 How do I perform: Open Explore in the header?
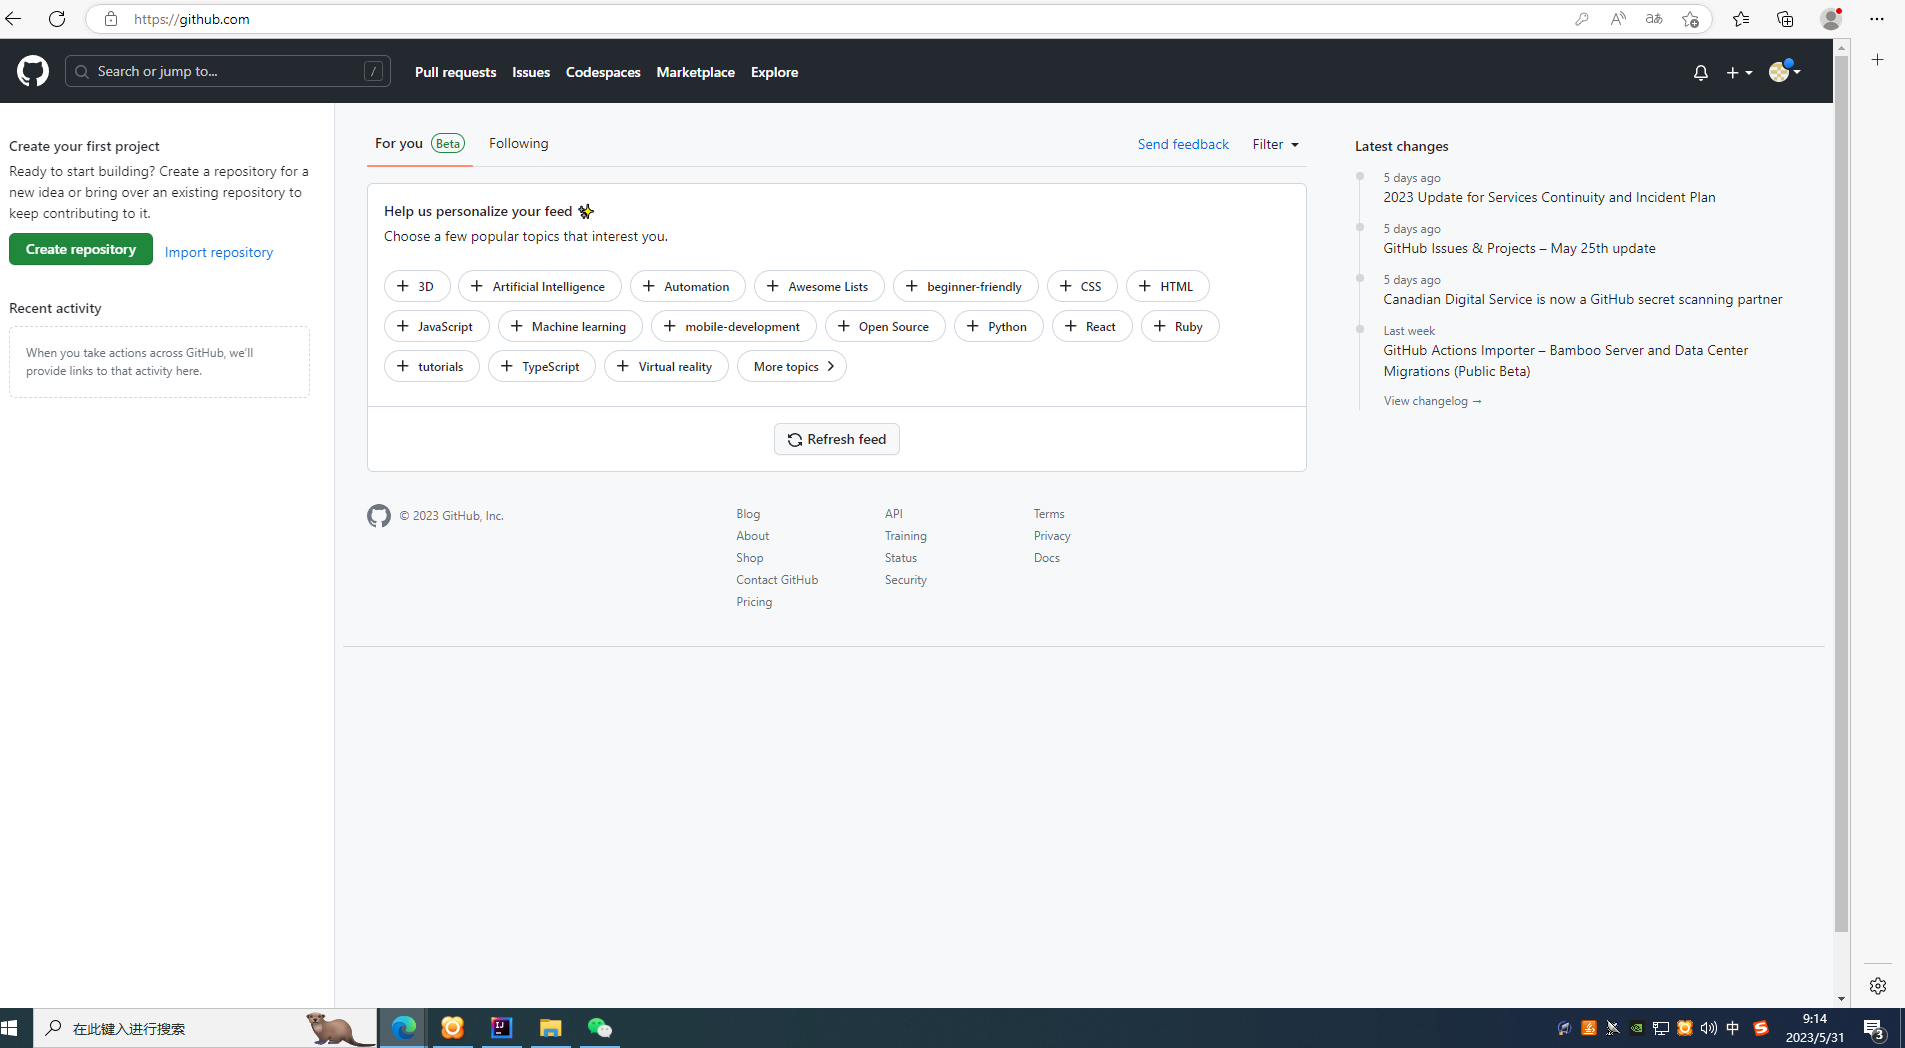[x=774, y=72]
